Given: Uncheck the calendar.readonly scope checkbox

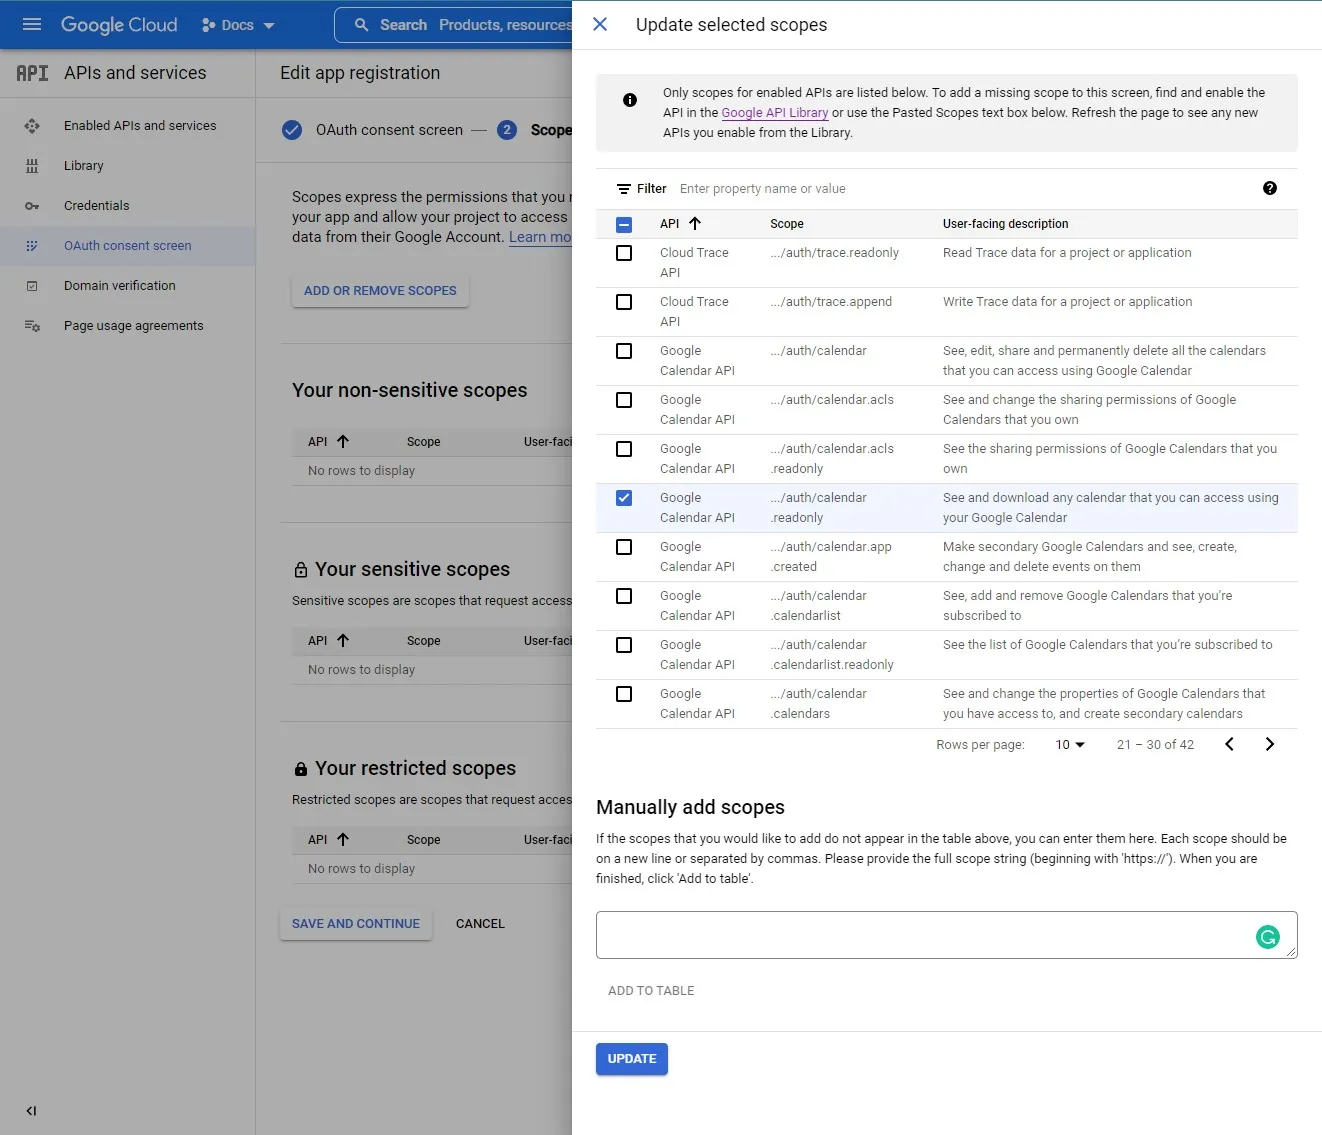Looking at the screenshot, I should pos(624,498).
